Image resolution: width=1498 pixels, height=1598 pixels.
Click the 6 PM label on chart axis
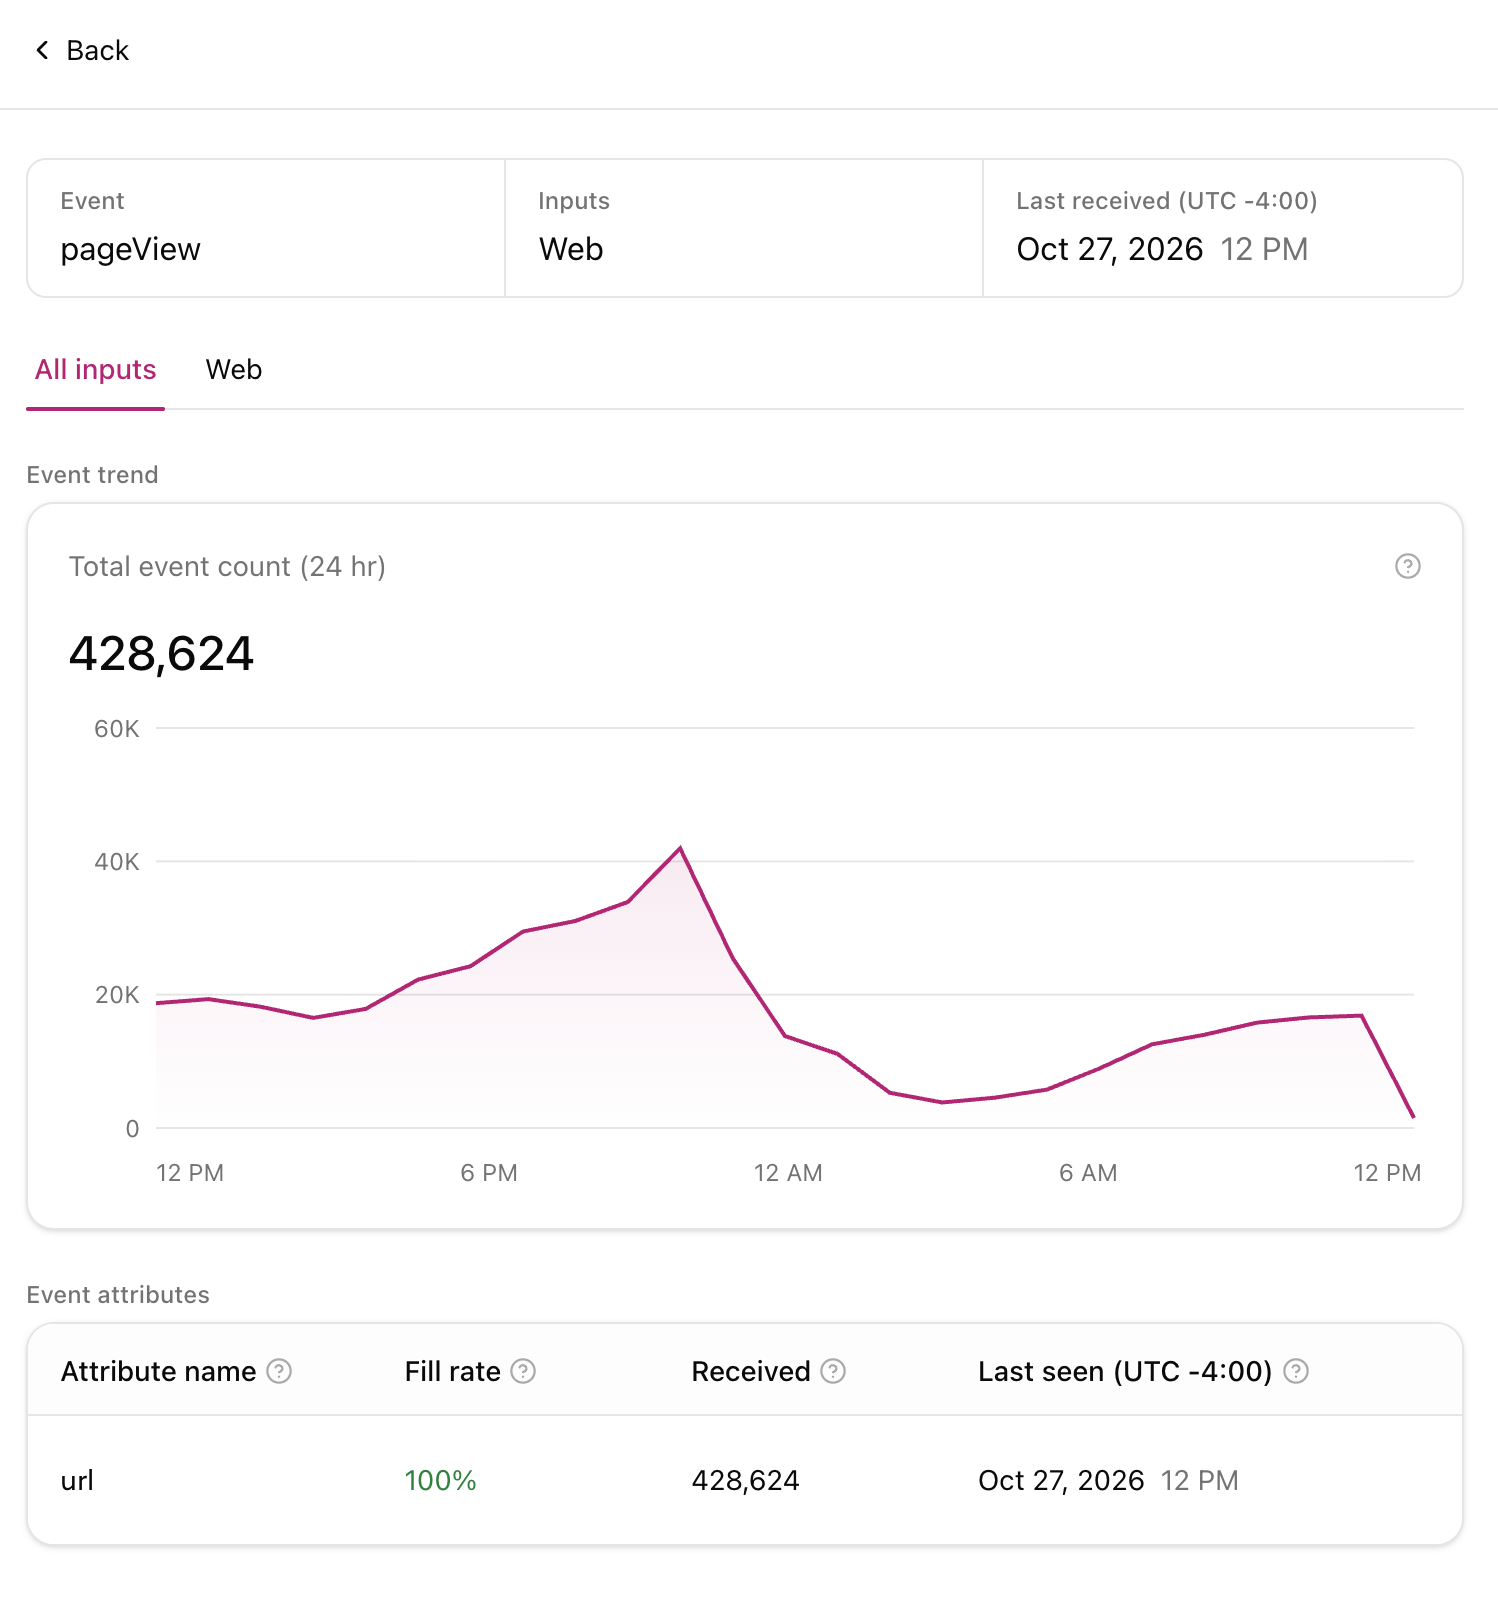point(489,1173)
